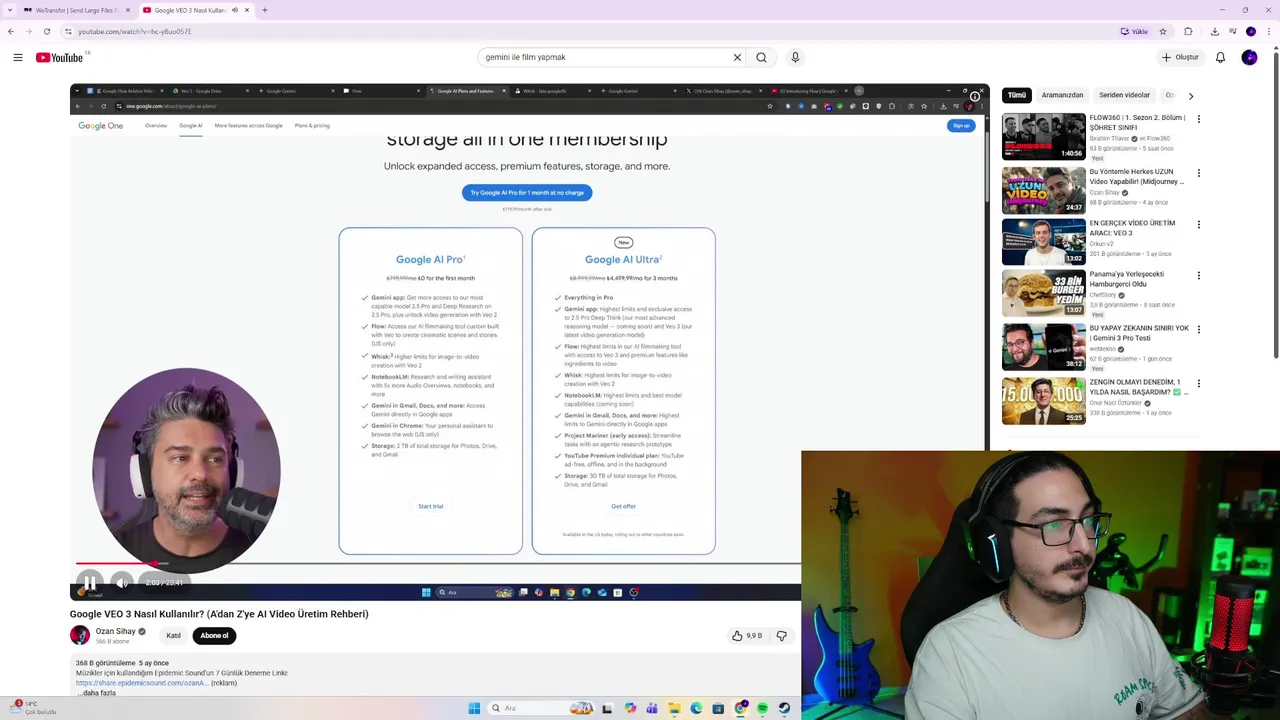Join channel with Katıl button
The image size is (1280, 720).
coord(174,635)
